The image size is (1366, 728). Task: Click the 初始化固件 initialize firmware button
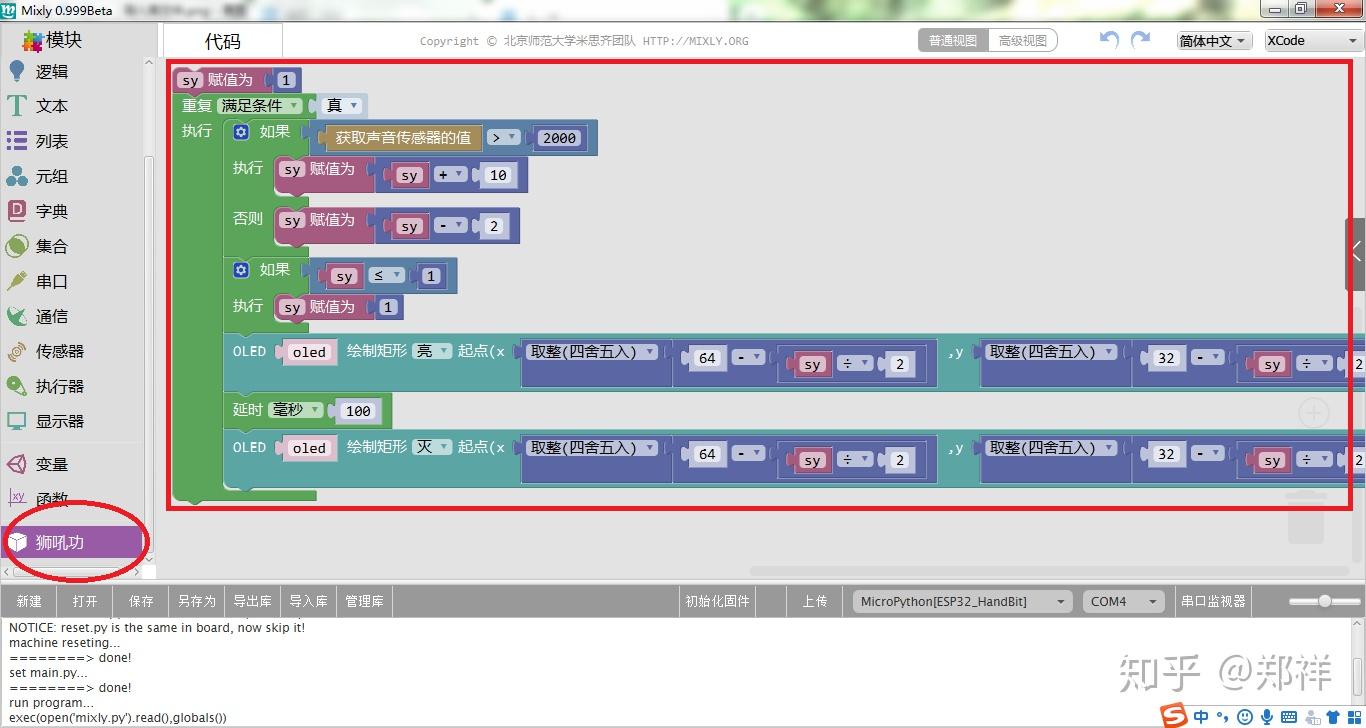(x=717, y=601)
